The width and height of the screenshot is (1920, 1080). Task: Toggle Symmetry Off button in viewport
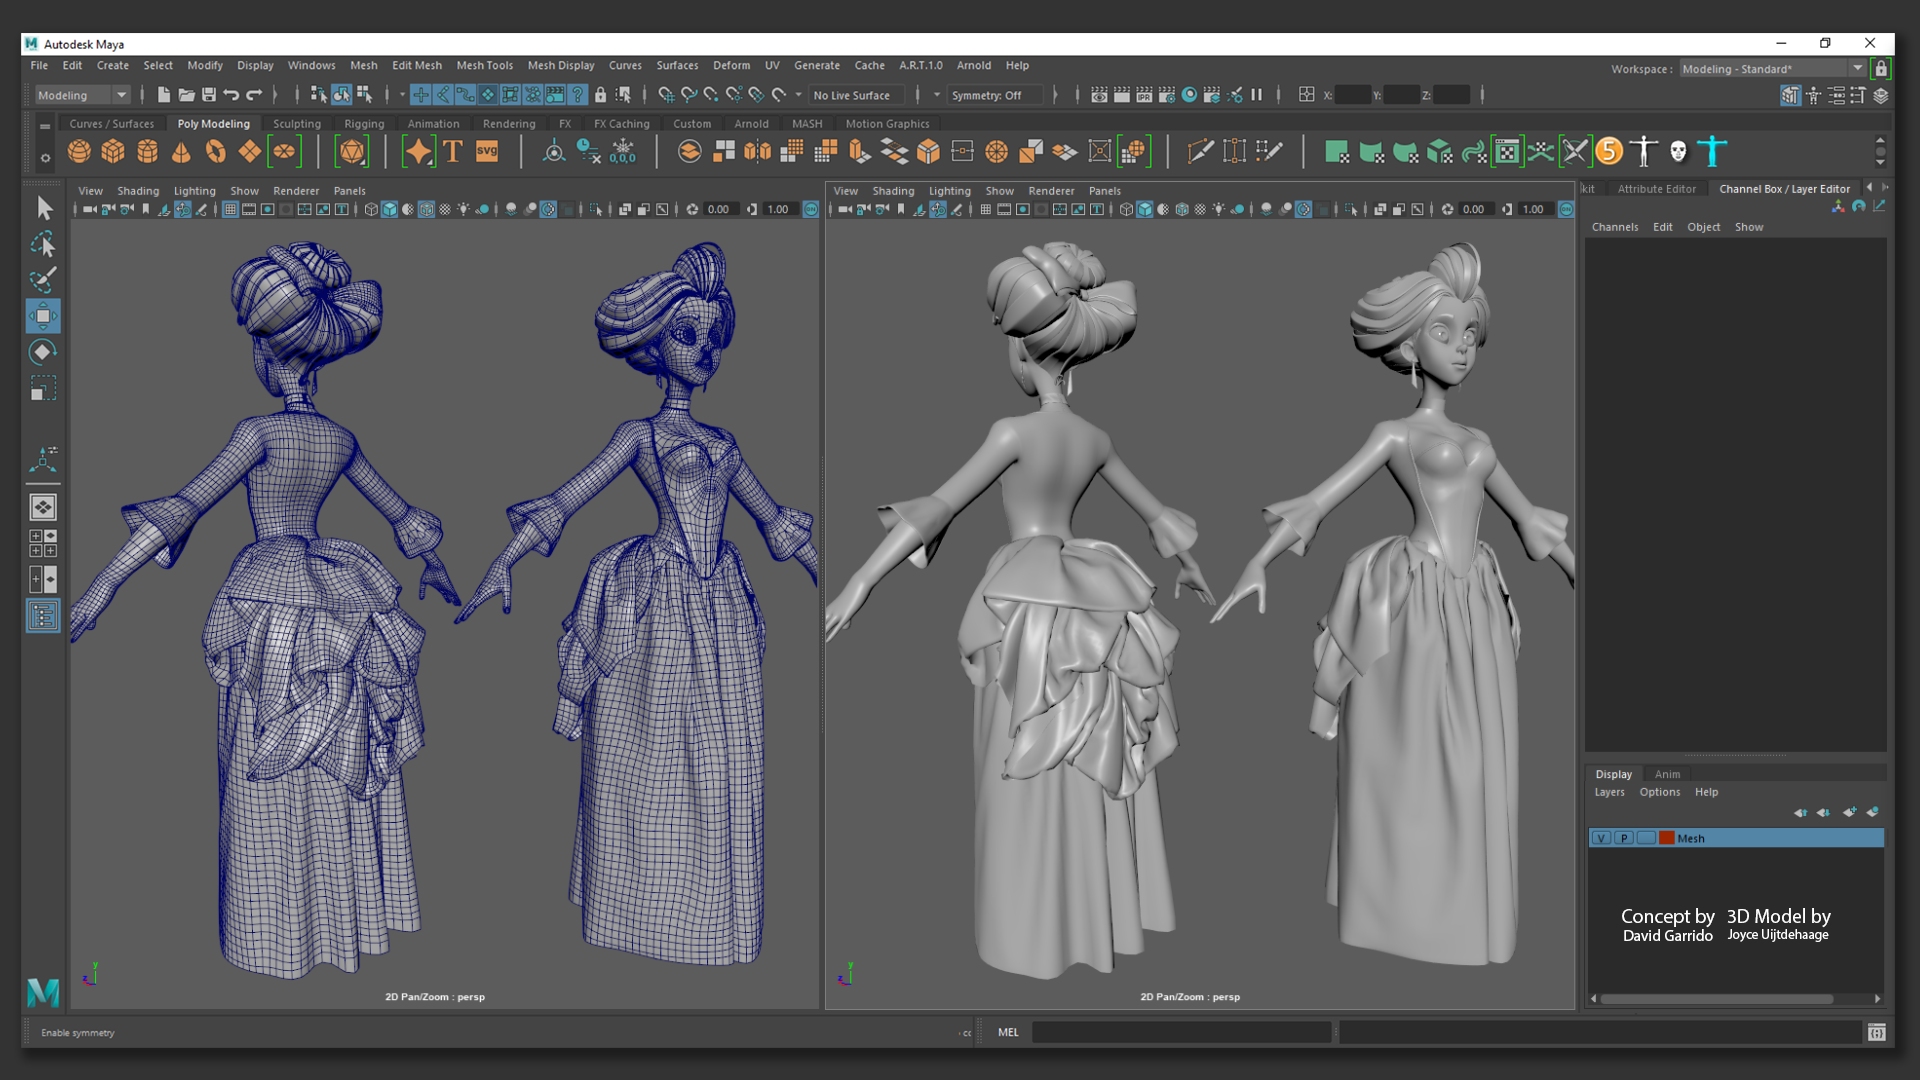[990, 95]
